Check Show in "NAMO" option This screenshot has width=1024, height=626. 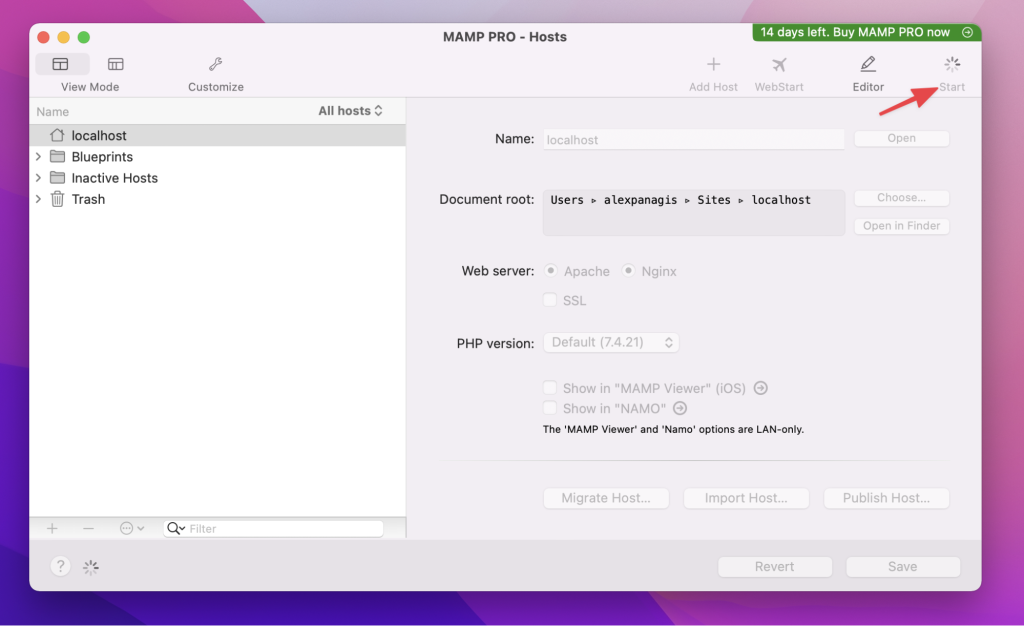coord(550,408)
